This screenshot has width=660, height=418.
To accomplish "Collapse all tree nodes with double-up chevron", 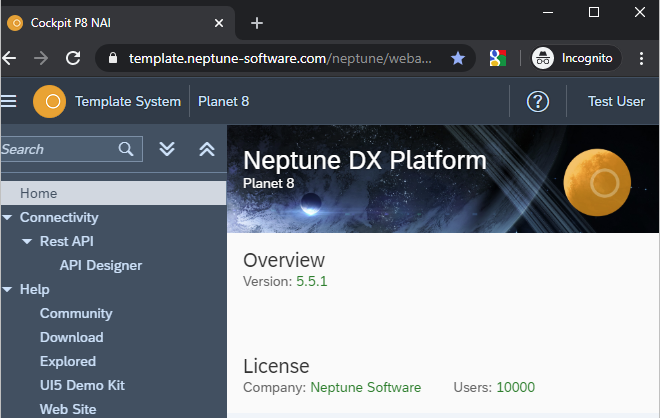I will [207, 149].
